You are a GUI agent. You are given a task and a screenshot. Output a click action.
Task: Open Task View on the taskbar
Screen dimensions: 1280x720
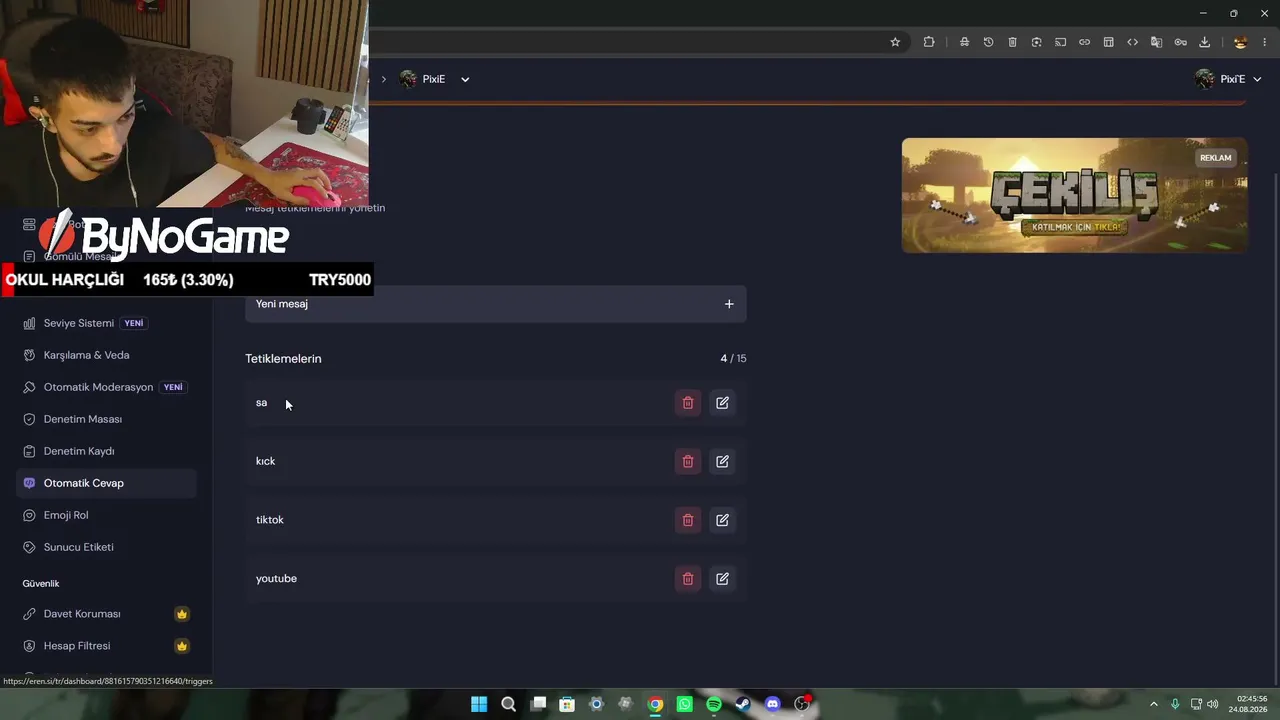click(x=538, y=704)
